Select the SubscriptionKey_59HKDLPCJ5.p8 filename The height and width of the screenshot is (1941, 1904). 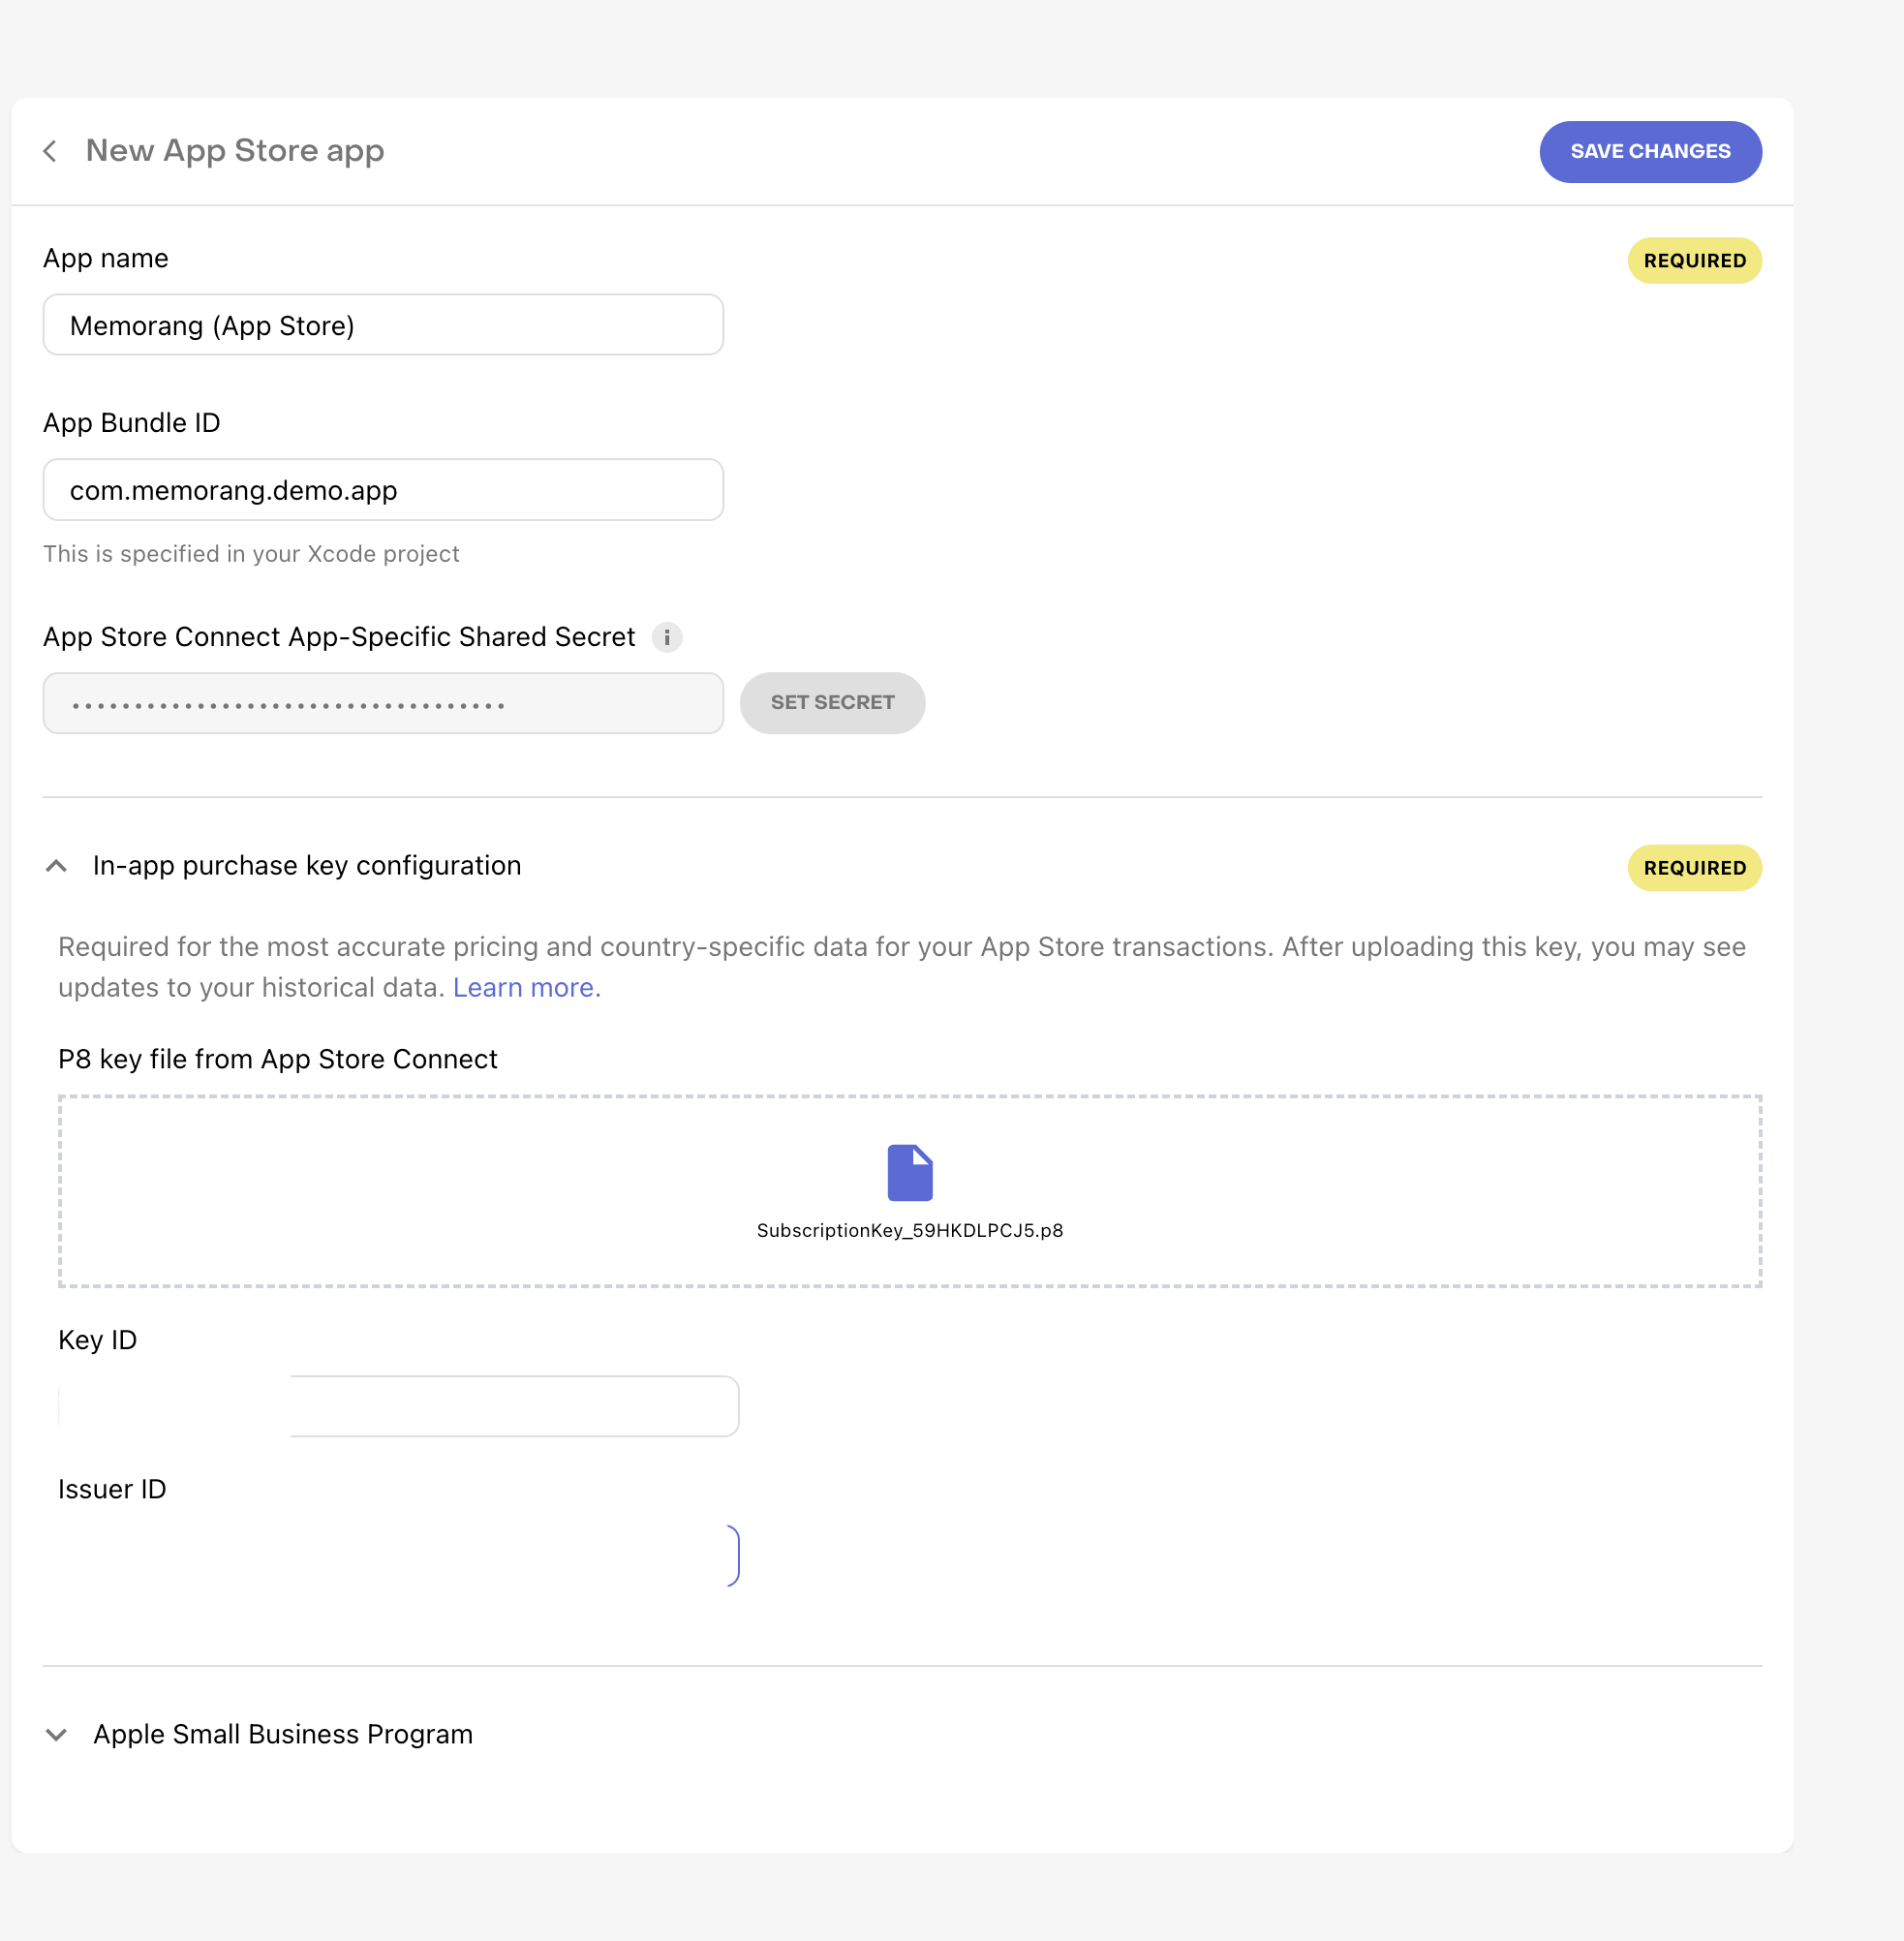[909, 1230]
